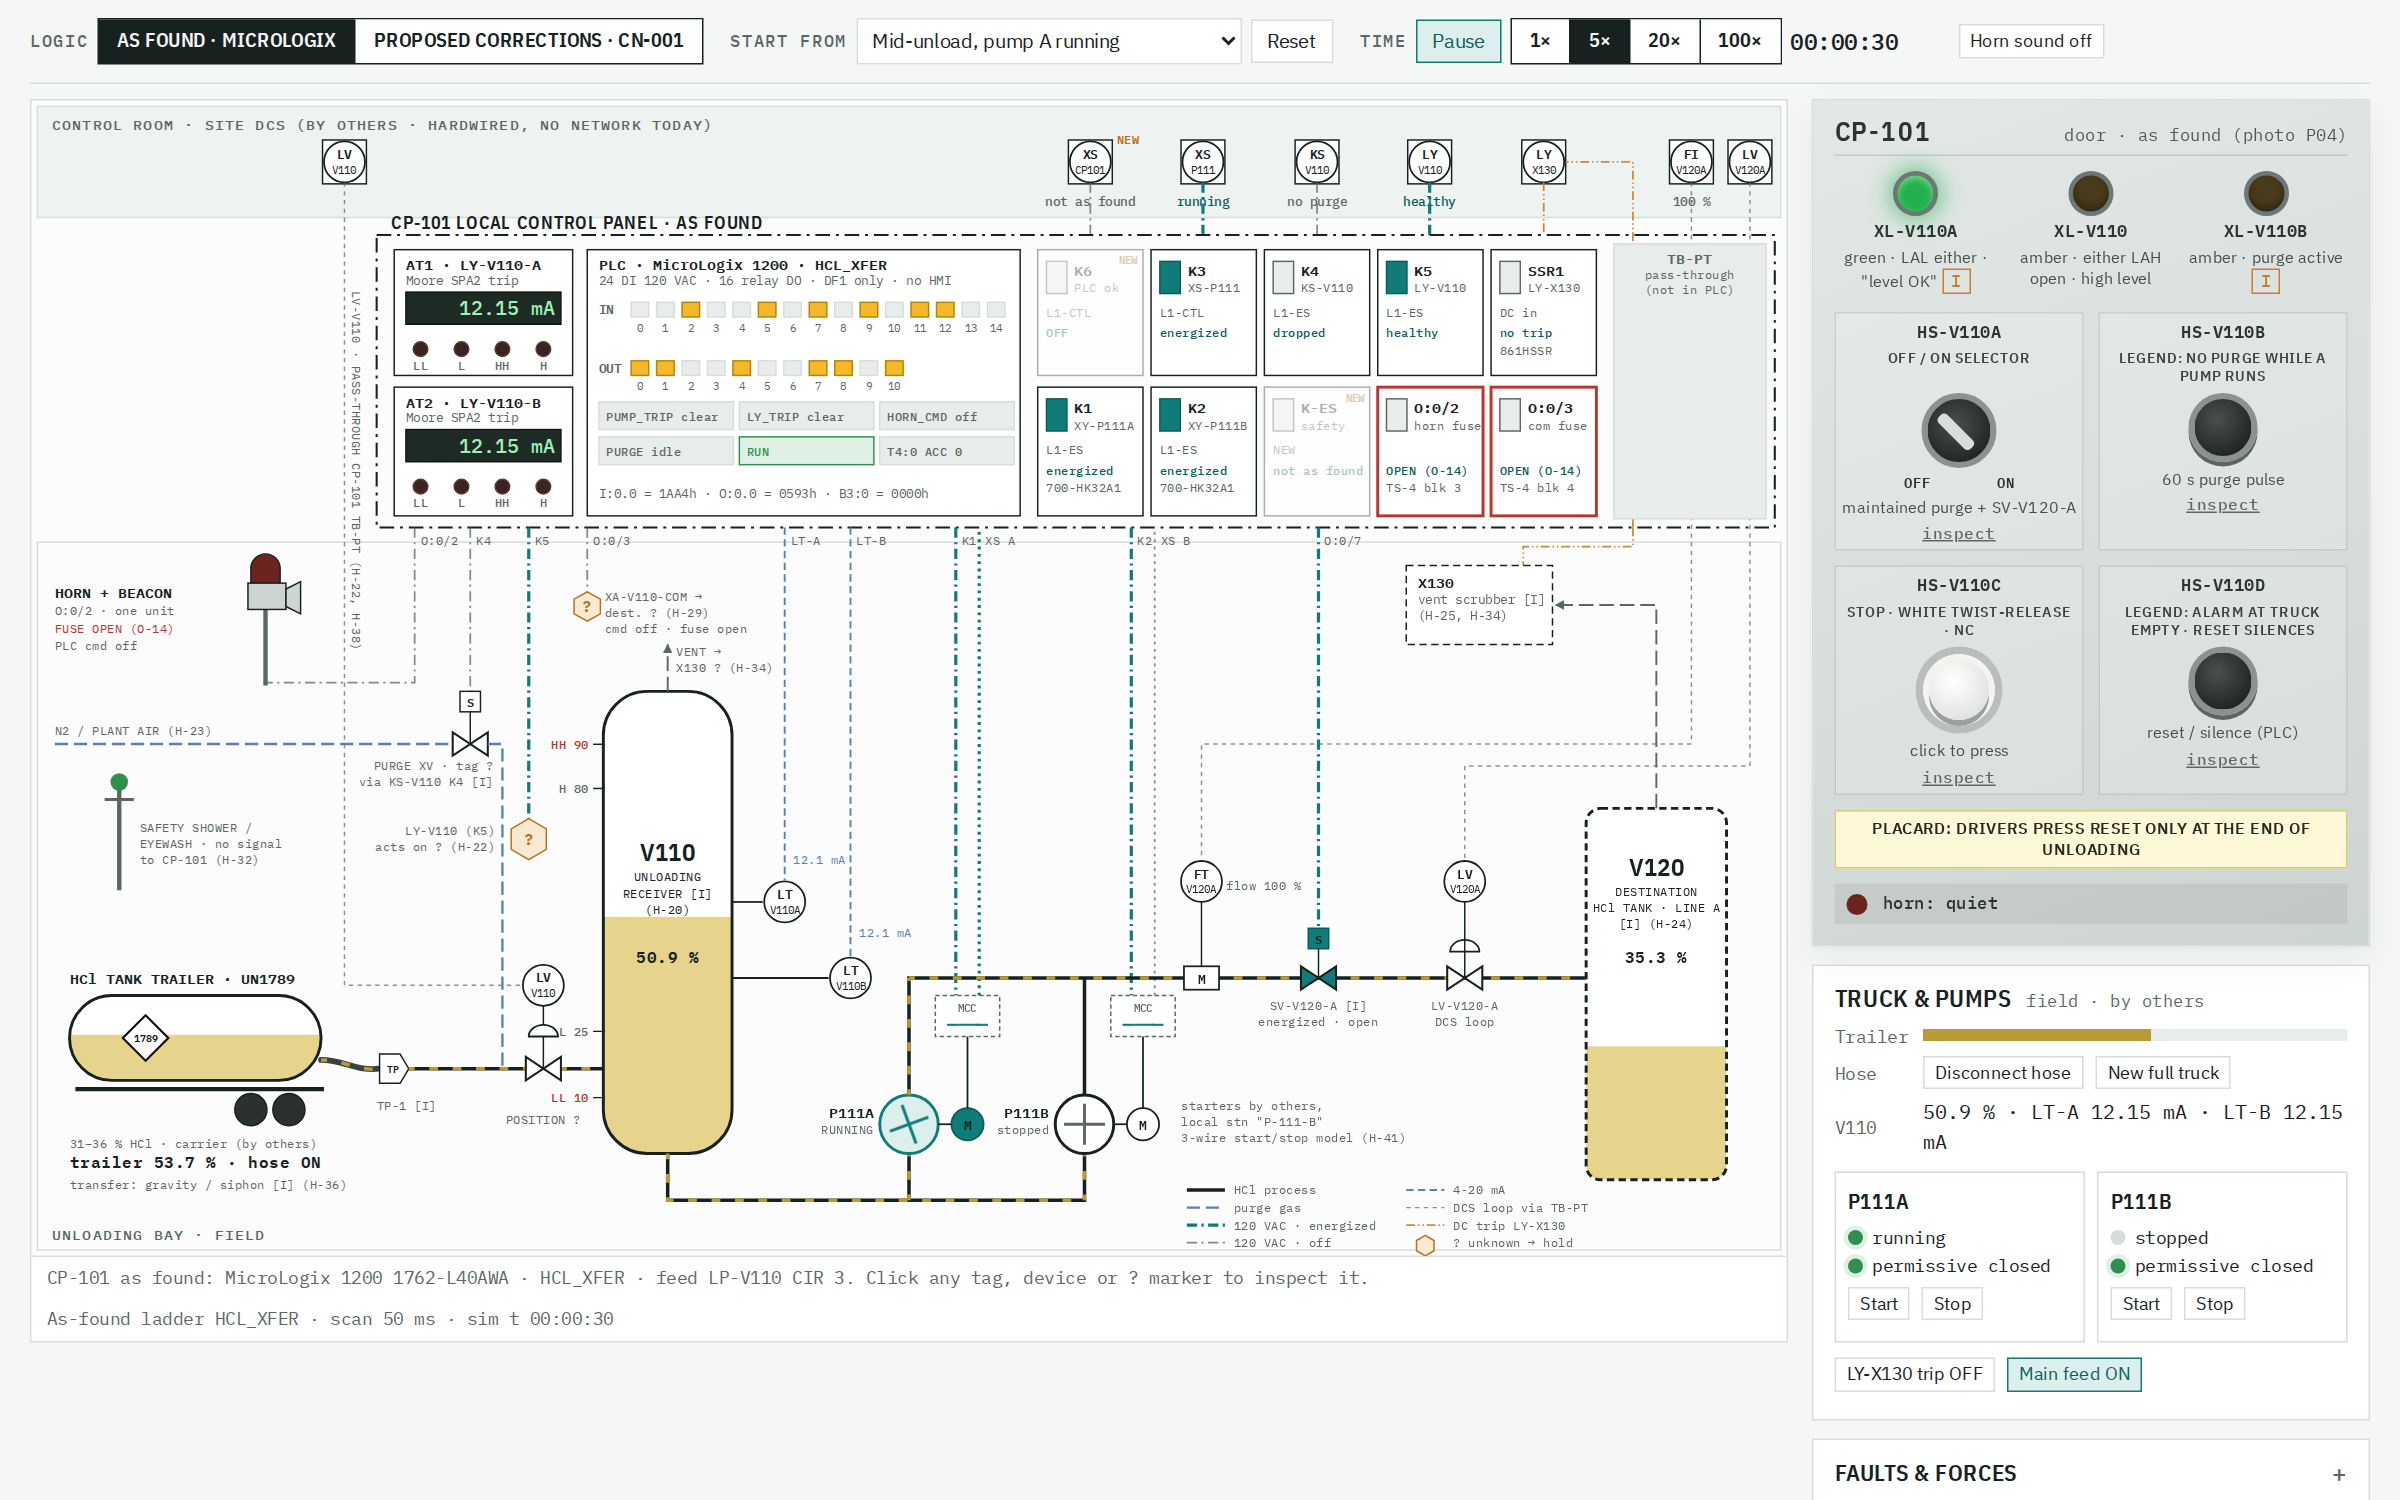Pause the simulation
Viewport: 2400px width, 1500px height.
click(x=1458, y=41)
